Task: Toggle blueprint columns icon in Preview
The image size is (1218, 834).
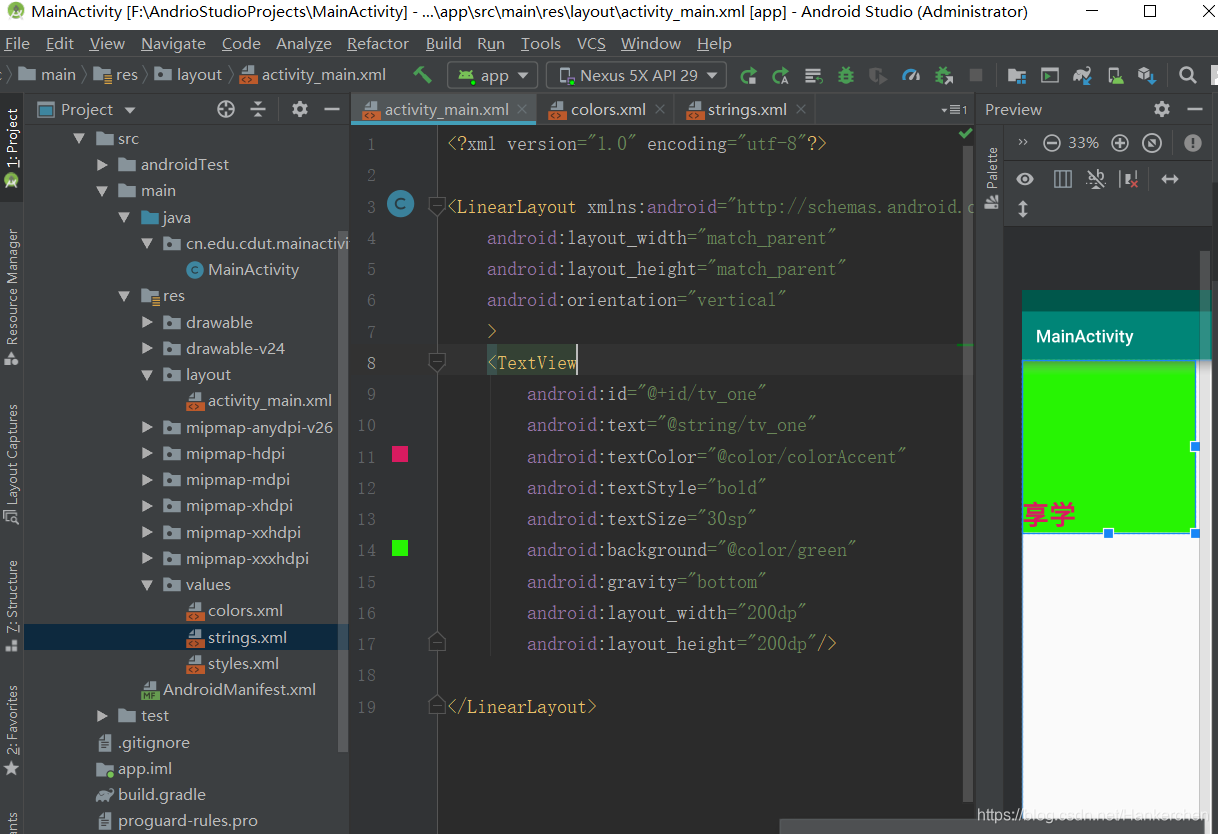Action: click(1063, 179)
